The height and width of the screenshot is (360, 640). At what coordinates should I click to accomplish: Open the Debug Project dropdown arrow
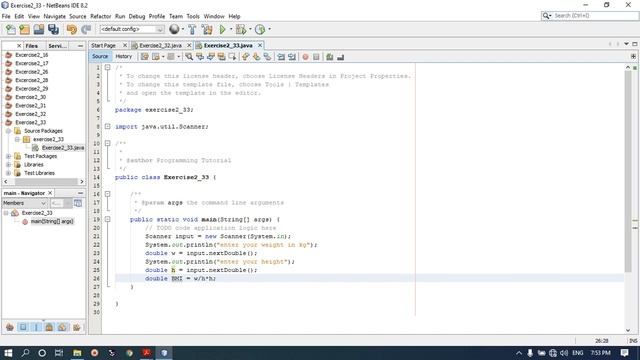[250, 29]
